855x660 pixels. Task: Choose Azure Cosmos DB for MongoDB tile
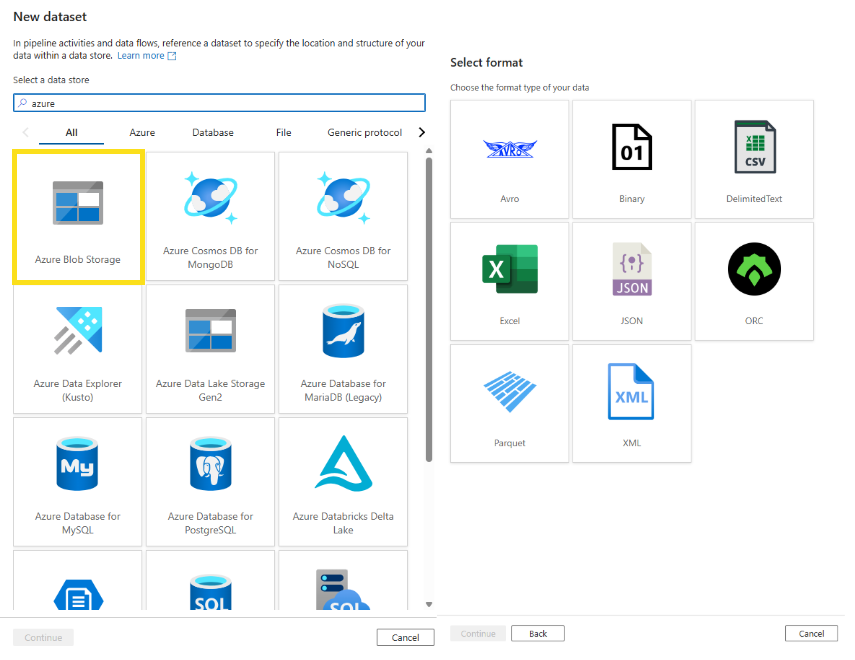(x=210, y=217)
